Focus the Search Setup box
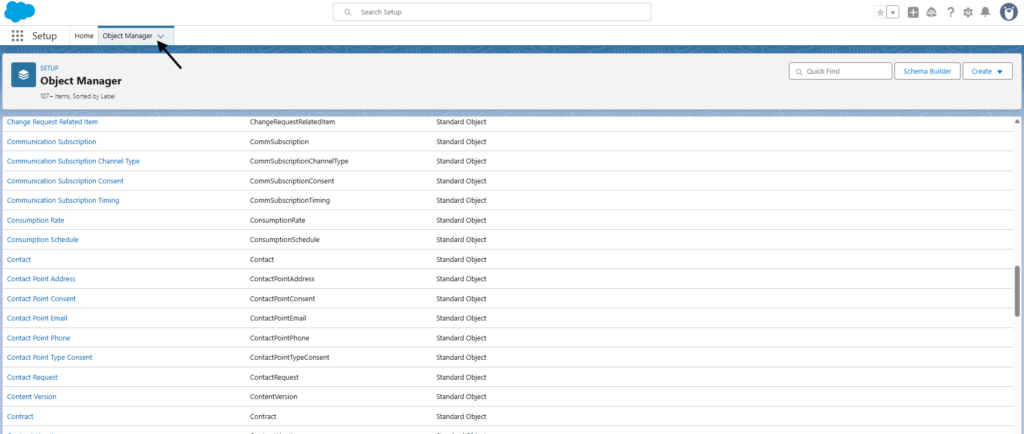This screenshot has height=434, width=1024. 492,12
